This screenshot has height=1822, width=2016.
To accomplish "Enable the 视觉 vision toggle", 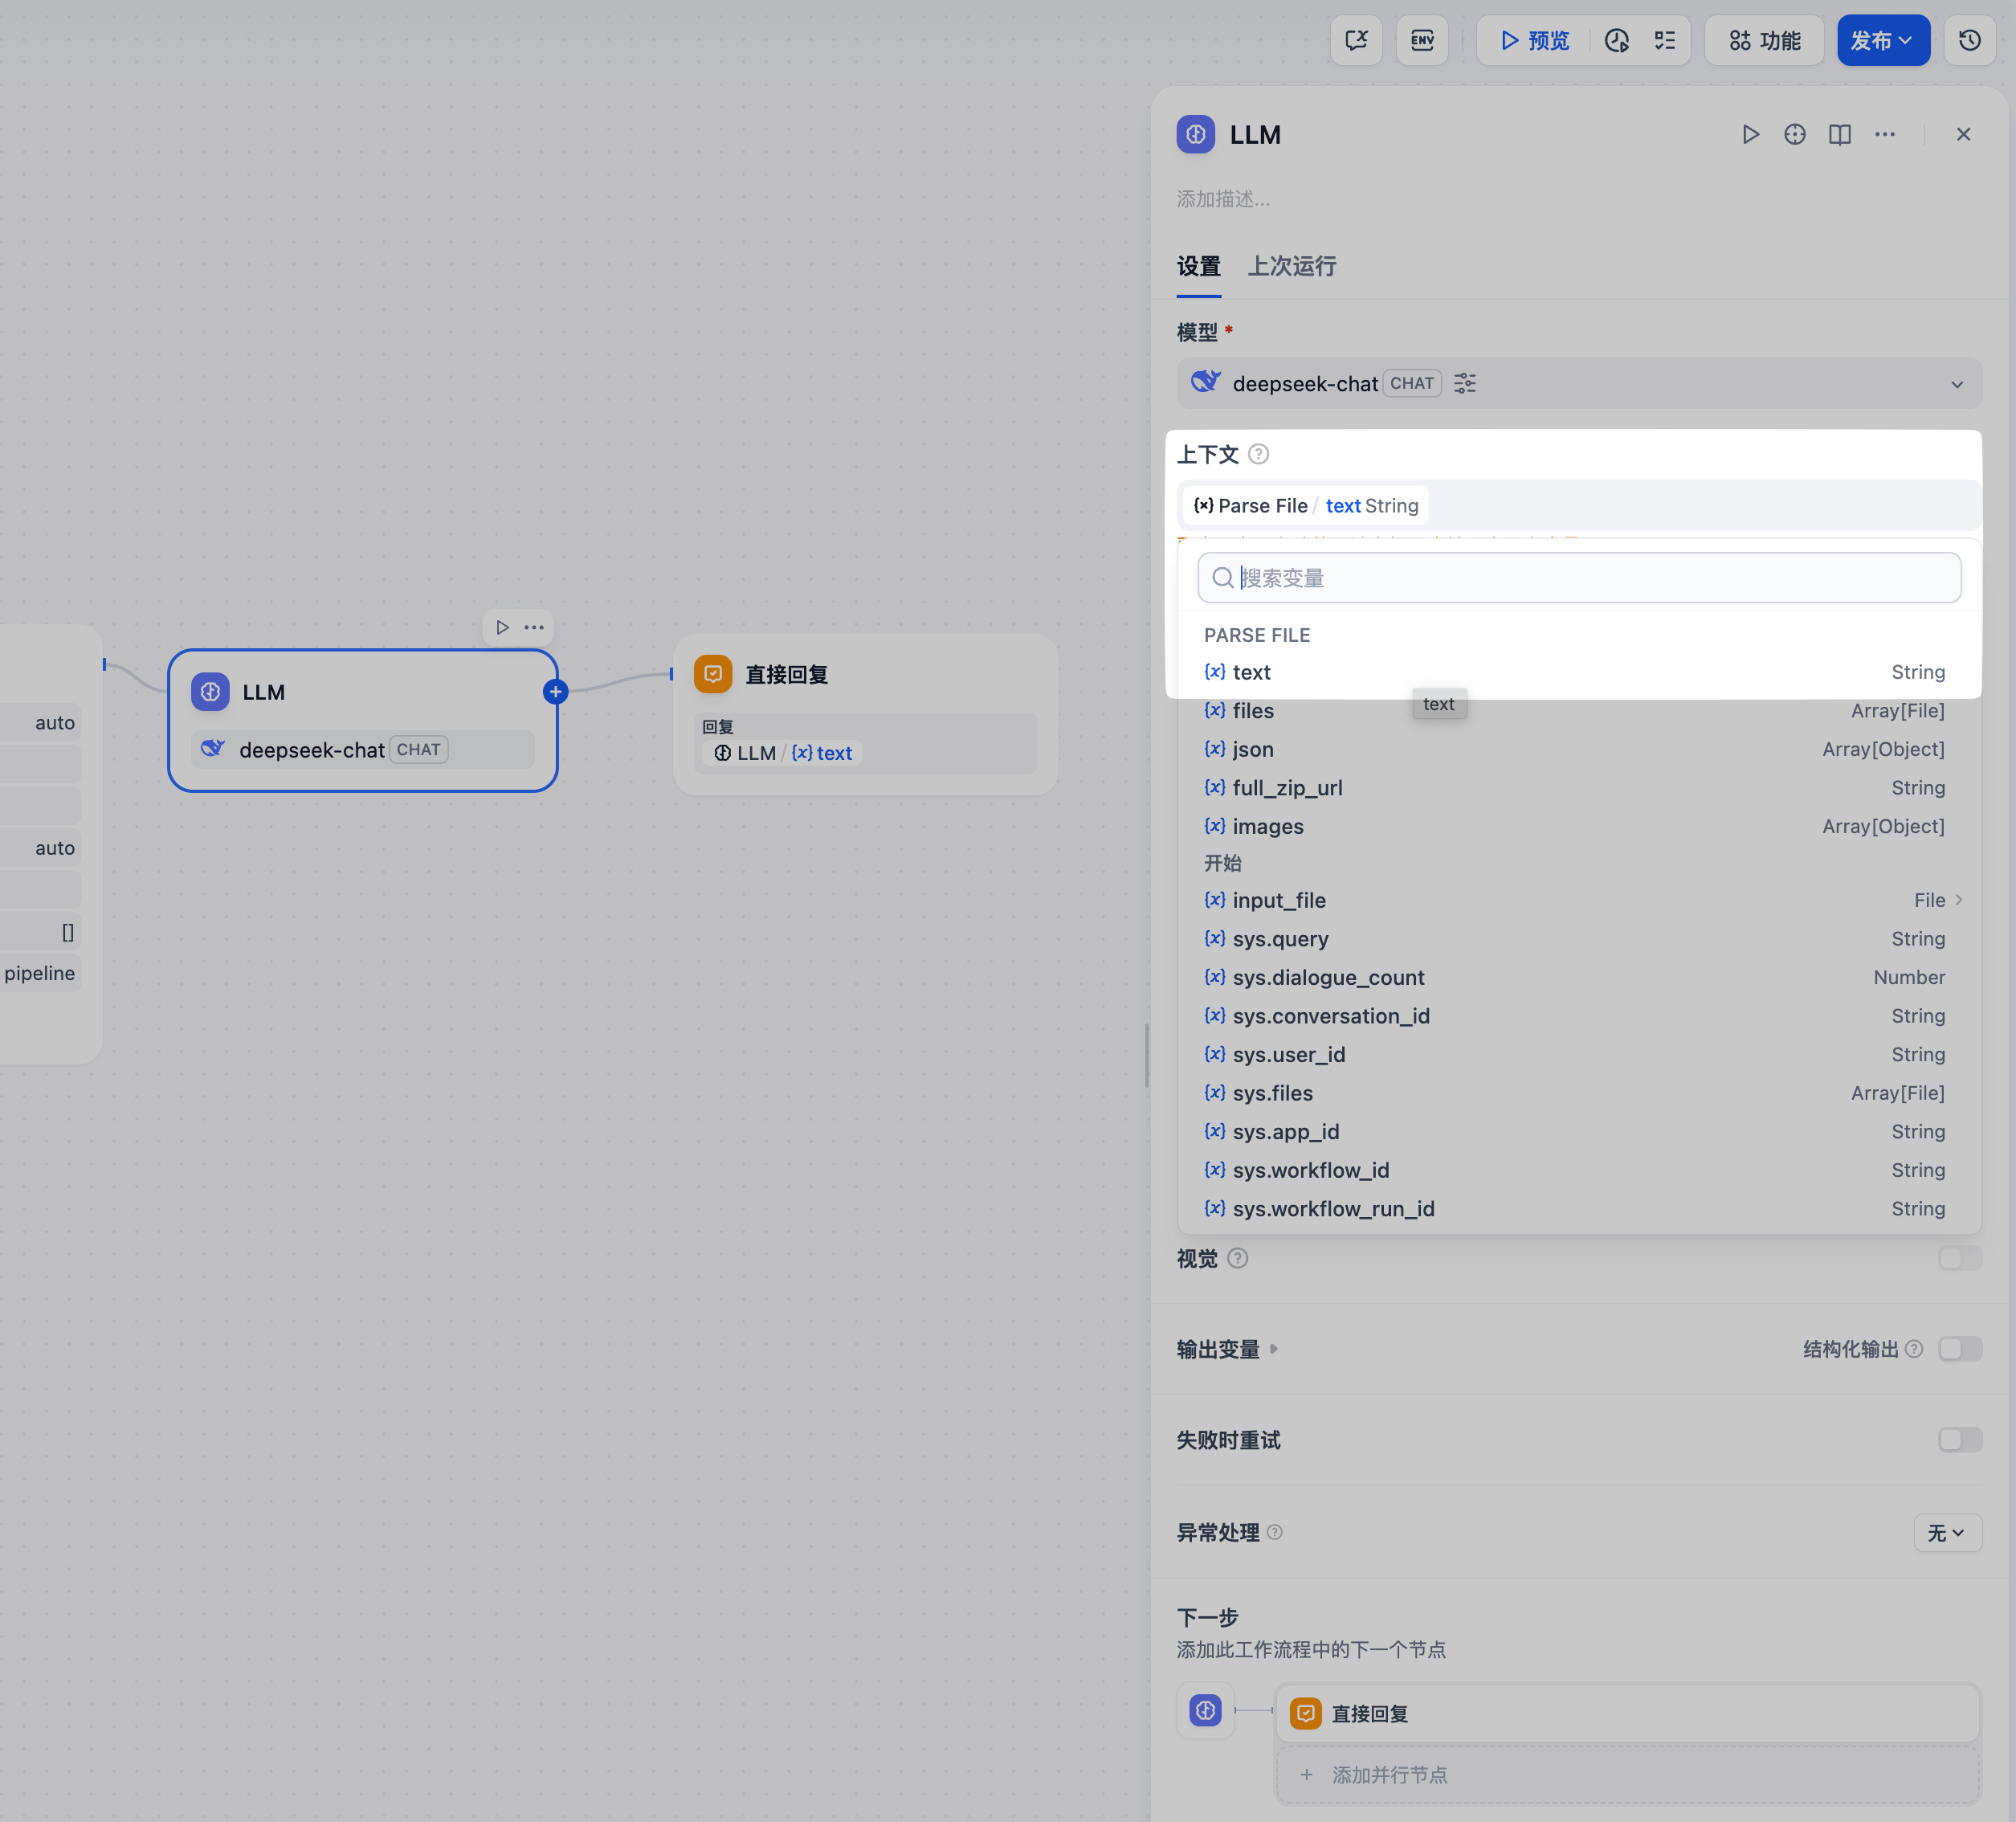I will point(1959,1258).
